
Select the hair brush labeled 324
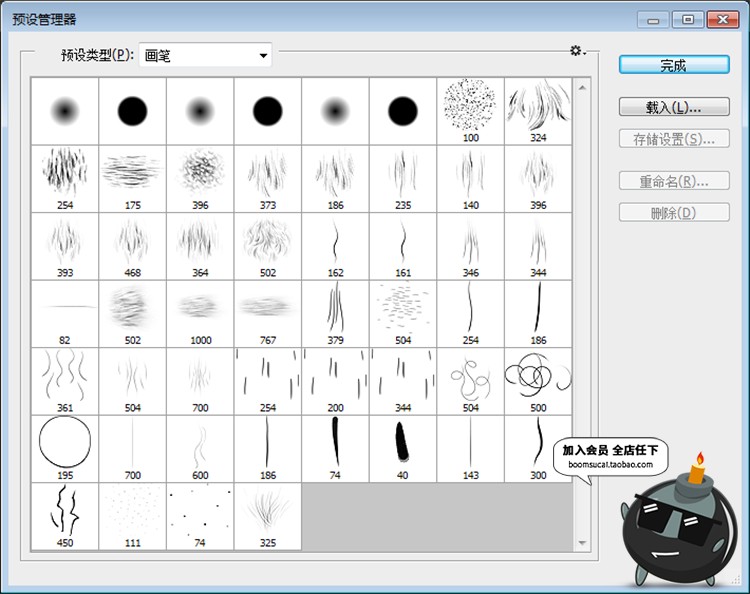[538, 111]
